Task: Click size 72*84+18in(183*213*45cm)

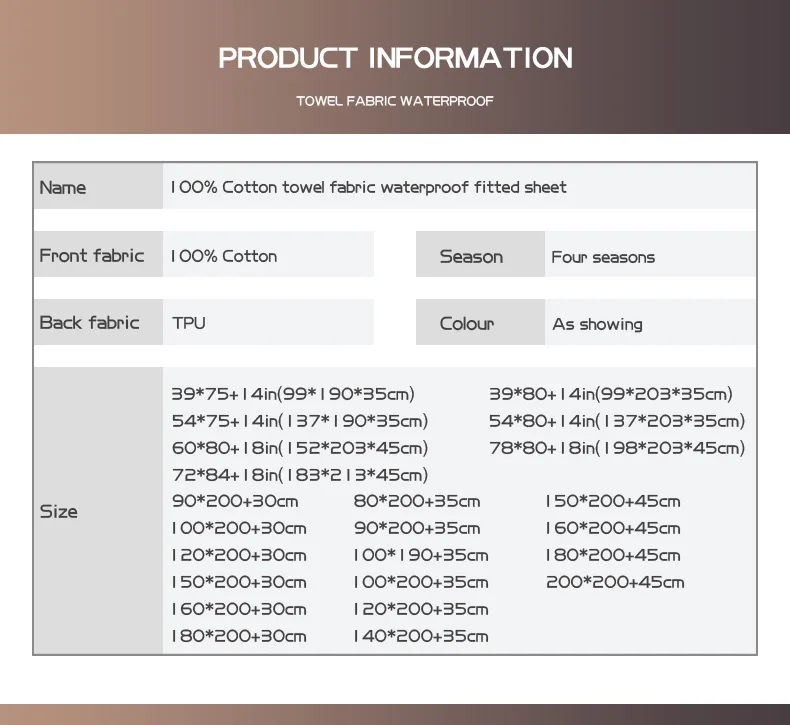Action: click(x=299, y=475)
